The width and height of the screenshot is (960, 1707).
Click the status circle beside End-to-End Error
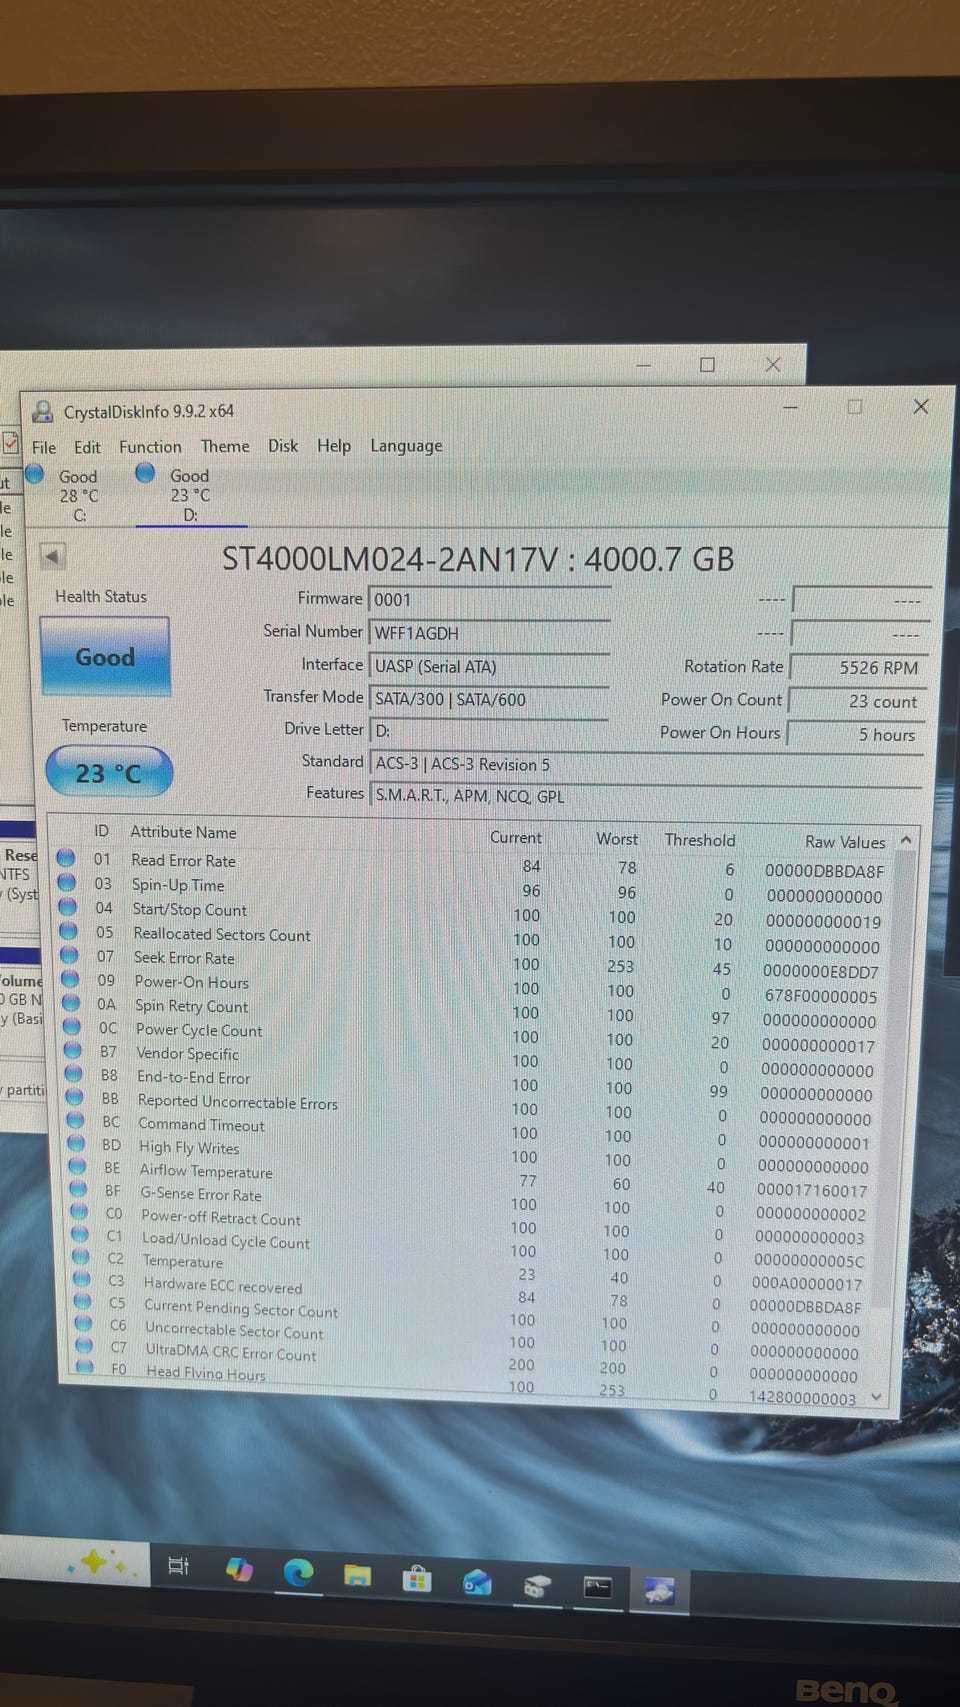(x=74, y=1074)
